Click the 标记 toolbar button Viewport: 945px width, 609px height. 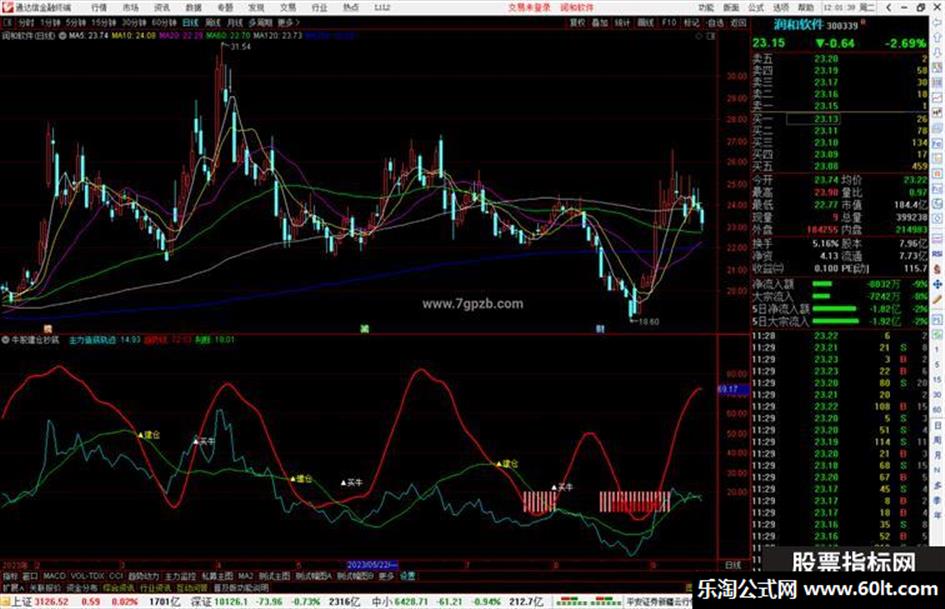(691, 22)
